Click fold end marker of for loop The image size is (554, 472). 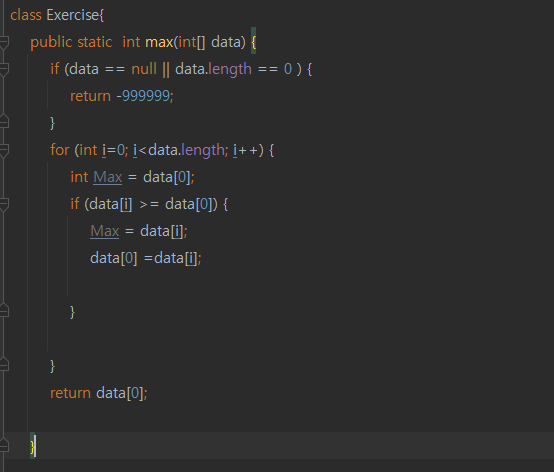[x=4, y=364]
